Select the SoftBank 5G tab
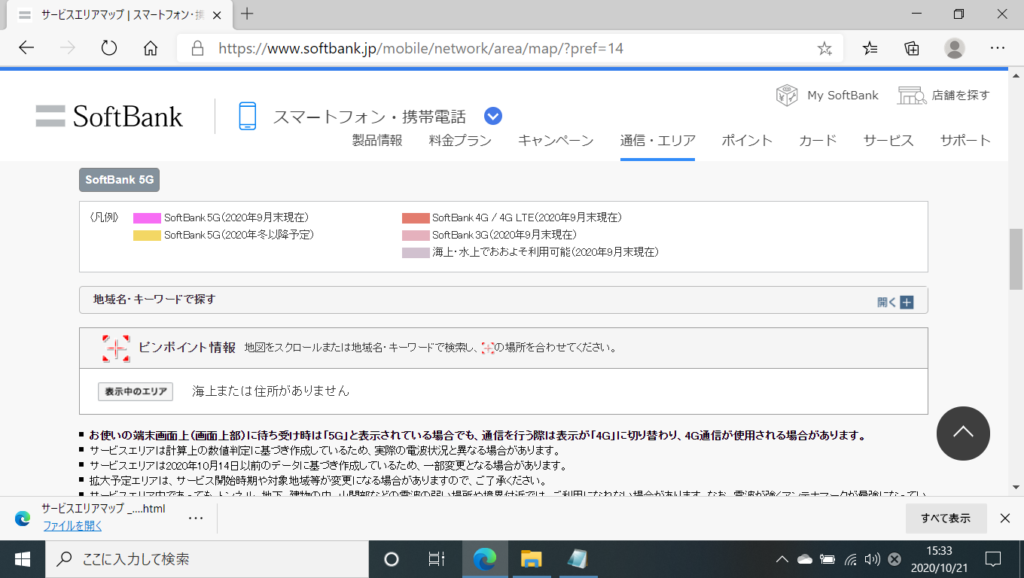This screenshot has width=1024, height=578. coord(120,180)
